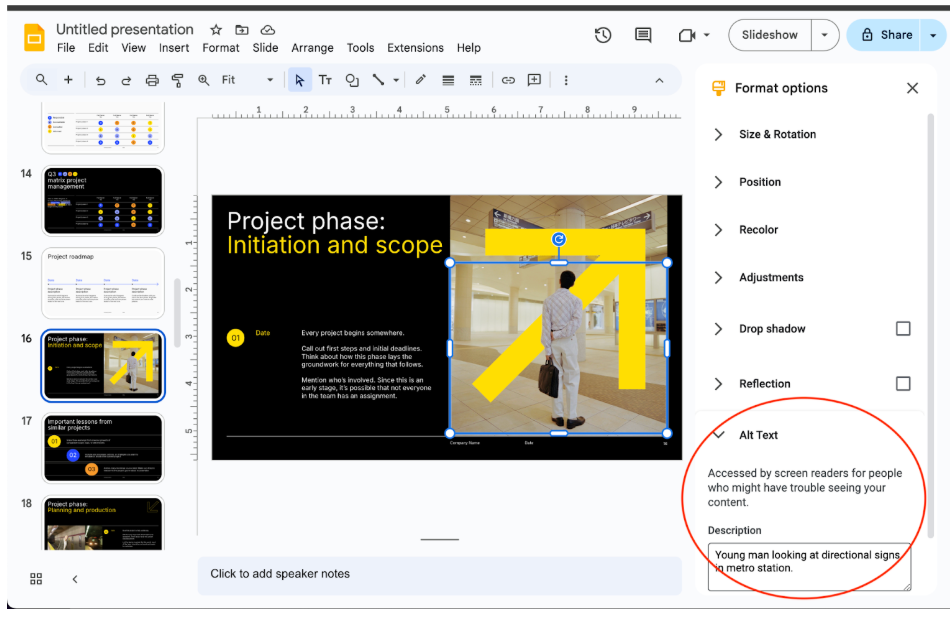The width and height of the screenshot is (950, 619).
Task: Open the Slideshow dropdown arrow
Action: [x=825, y=34]
